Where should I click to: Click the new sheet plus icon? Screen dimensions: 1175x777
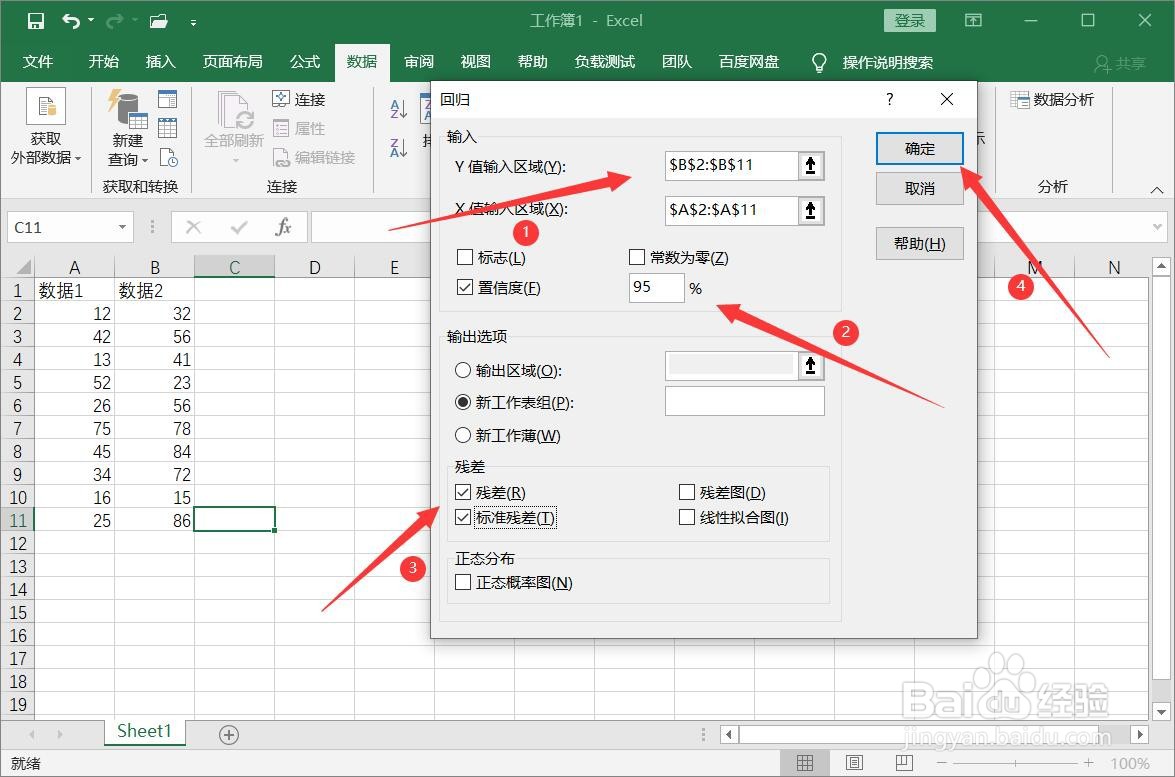point(228,734)
